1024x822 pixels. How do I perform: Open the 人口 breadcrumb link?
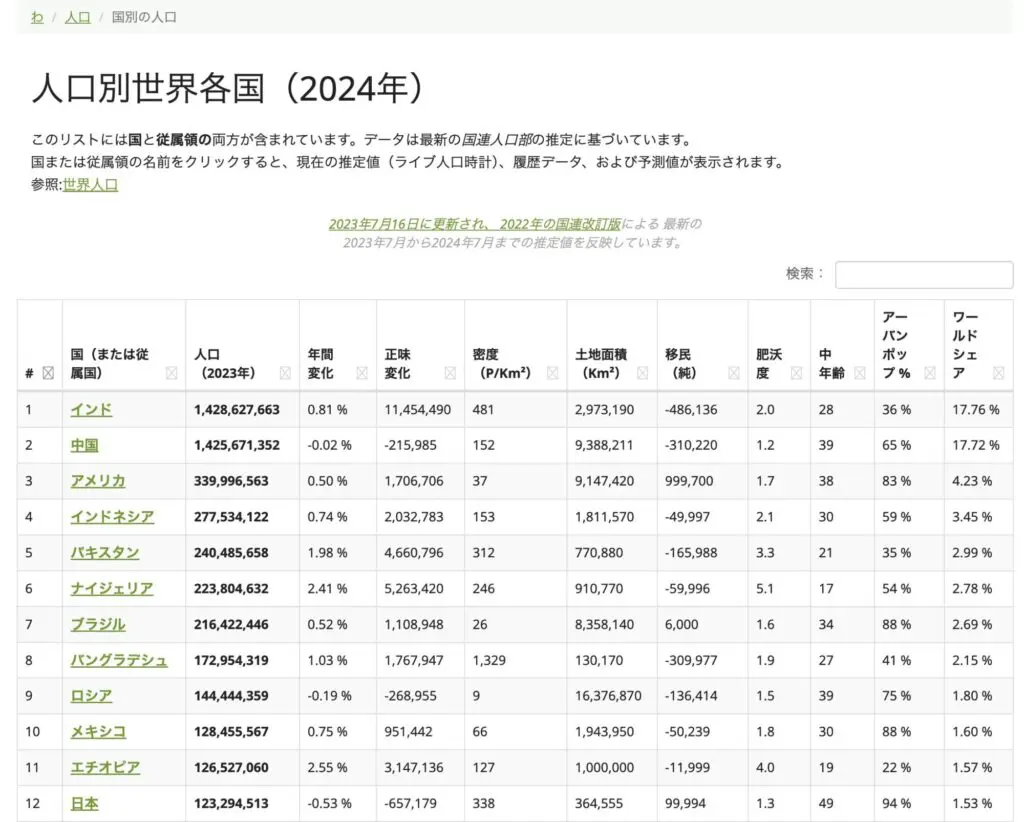(x=77, y=17)
